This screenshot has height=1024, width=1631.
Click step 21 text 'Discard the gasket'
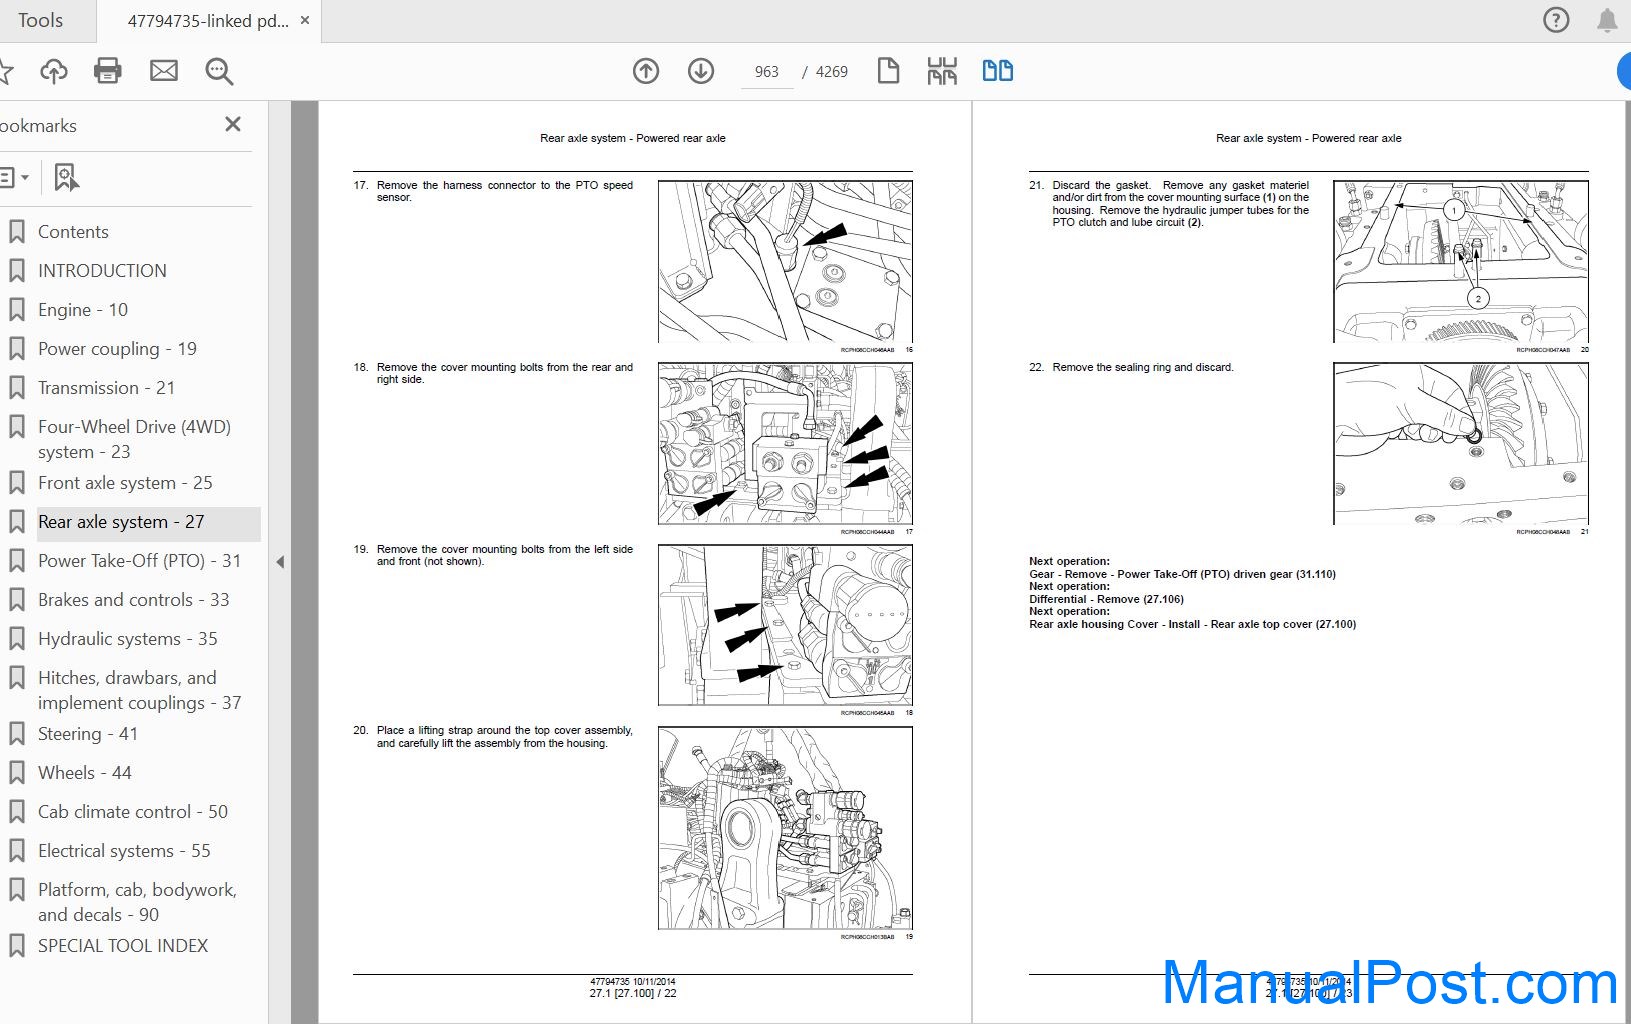[1101, 185]
